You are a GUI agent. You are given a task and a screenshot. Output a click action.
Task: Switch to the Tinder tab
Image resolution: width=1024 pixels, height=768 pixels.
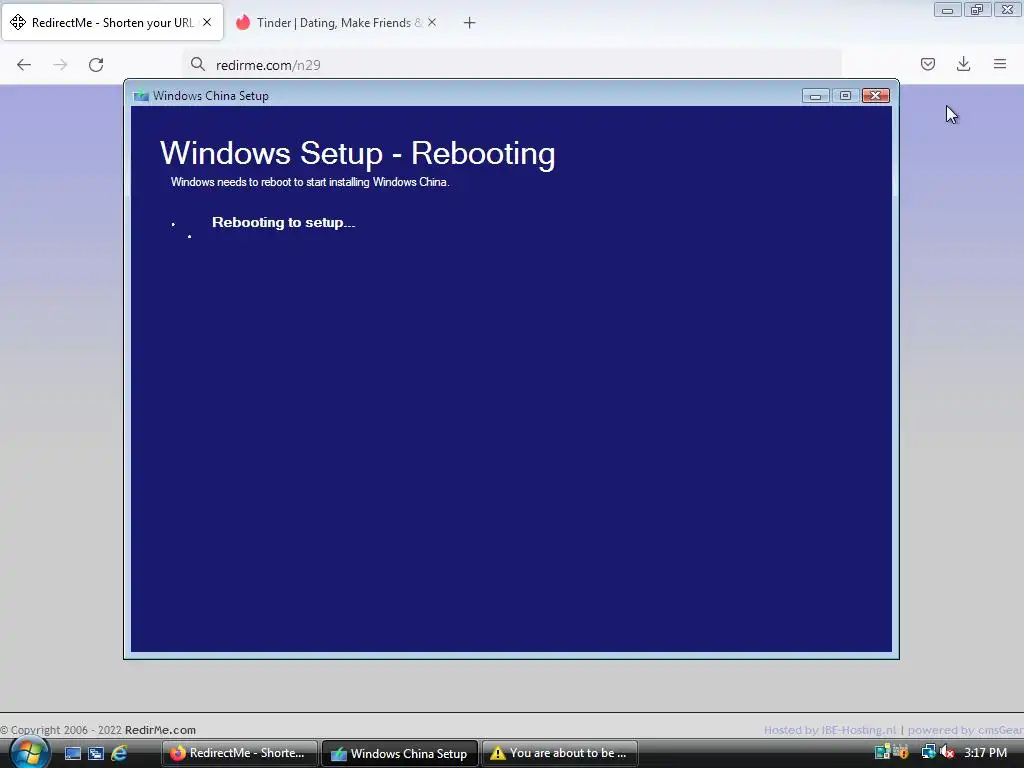pyautogui.click(x=336, y=22)
